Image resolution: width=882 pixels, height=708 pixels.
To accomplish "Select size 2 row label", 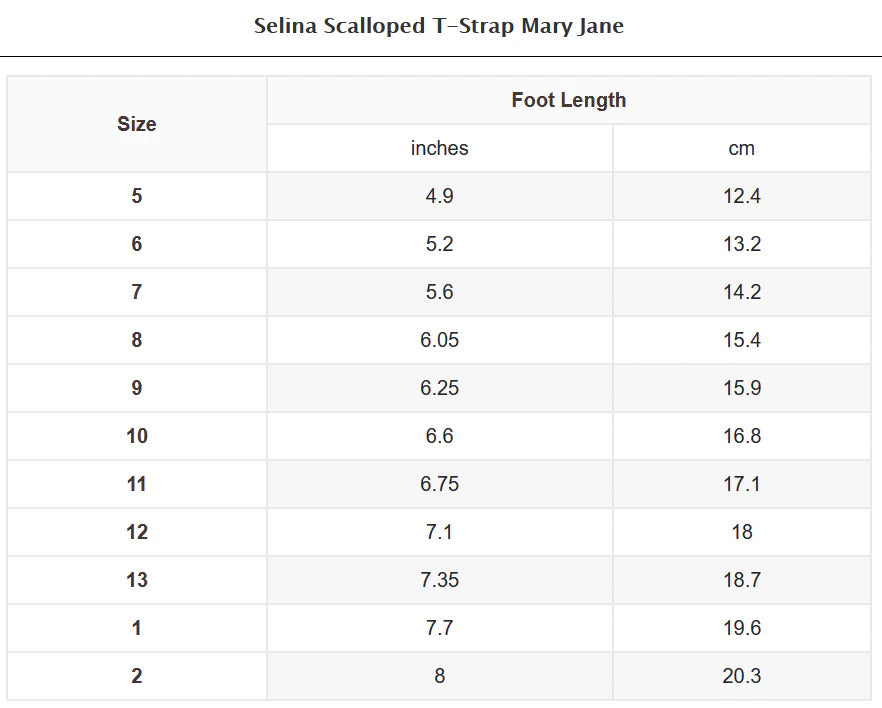I will (x=137, y=676).
